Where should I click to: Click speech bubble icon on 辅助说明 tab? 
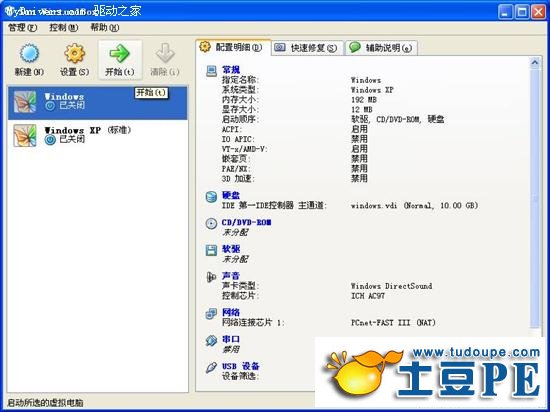click(355, 47)
